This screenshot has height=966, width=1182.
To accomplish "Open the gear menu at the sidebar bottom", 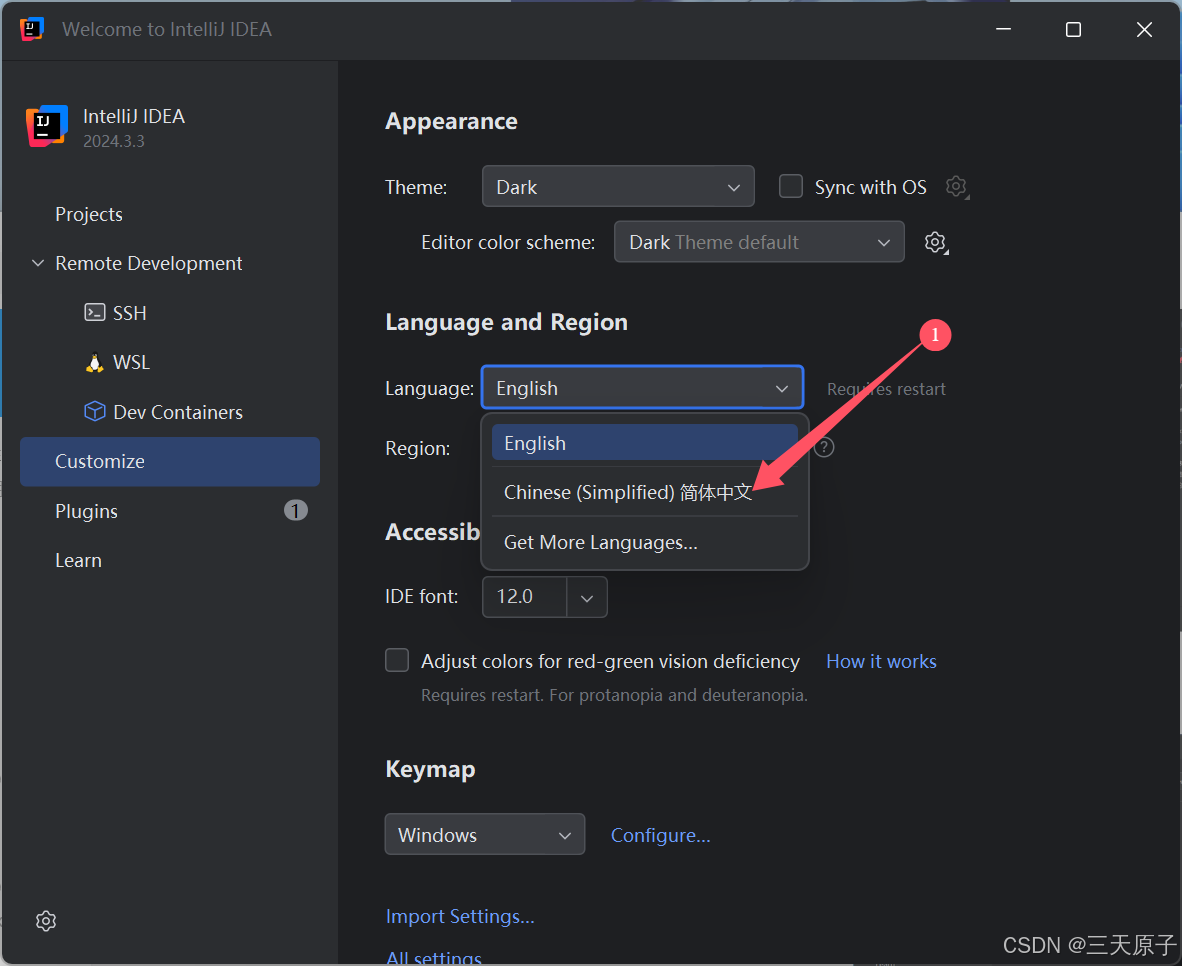I will tap(46, 921).
